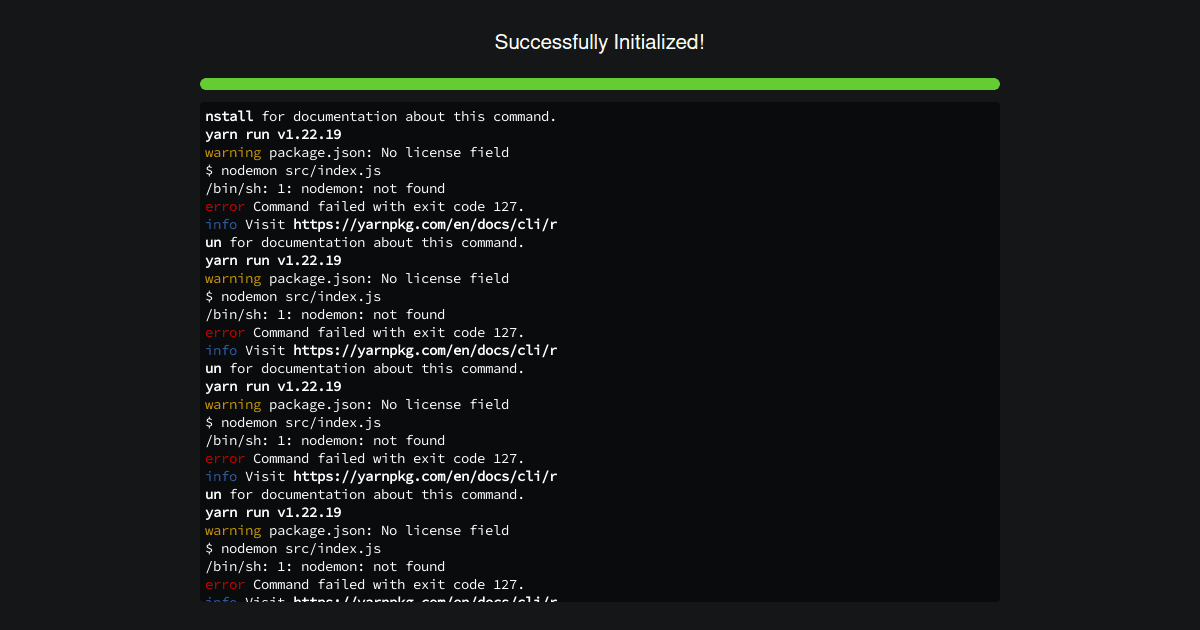1200x630 pixels.
Task: Click the second "un for documentation" line
Action: [365, 369]
